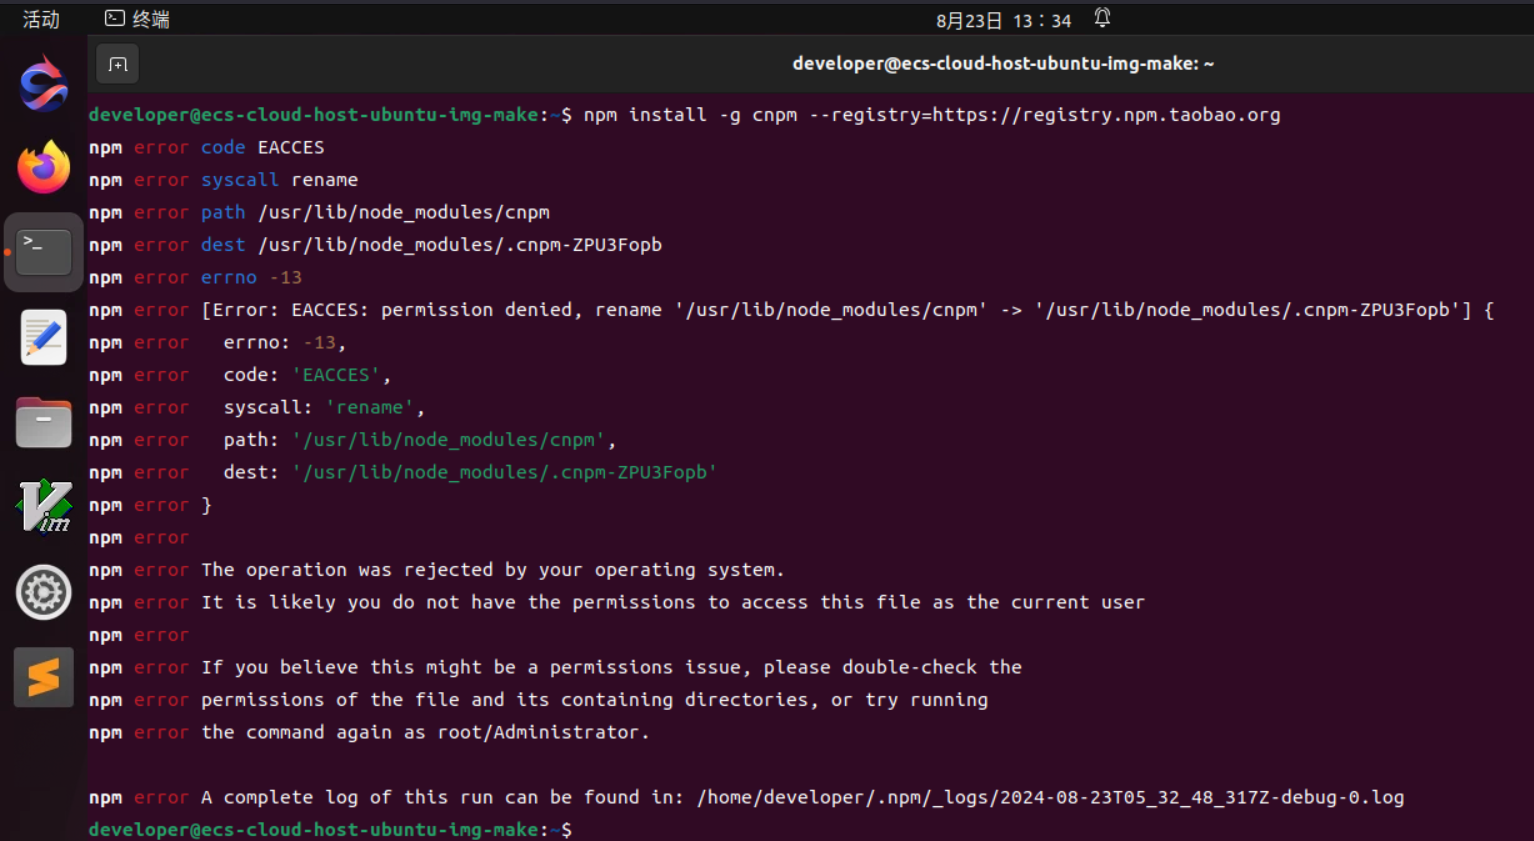
Task: Open the blue and red swirl app in dock
Action: [x=43, y=85]
